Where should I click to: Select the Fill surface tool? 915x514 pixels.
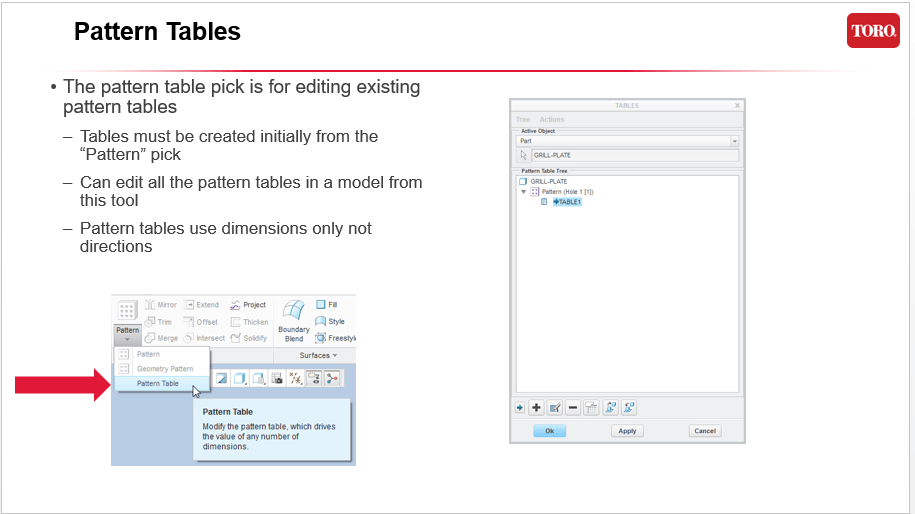click(327, 305)
